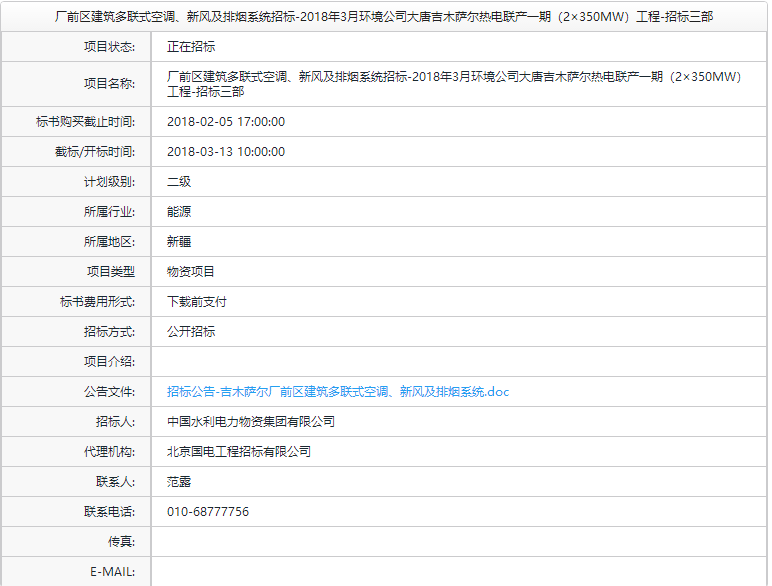The width and height of the screenshot is (772, 586).
Task: Click the phone number 010-68777756
Action: coord(208,512)
